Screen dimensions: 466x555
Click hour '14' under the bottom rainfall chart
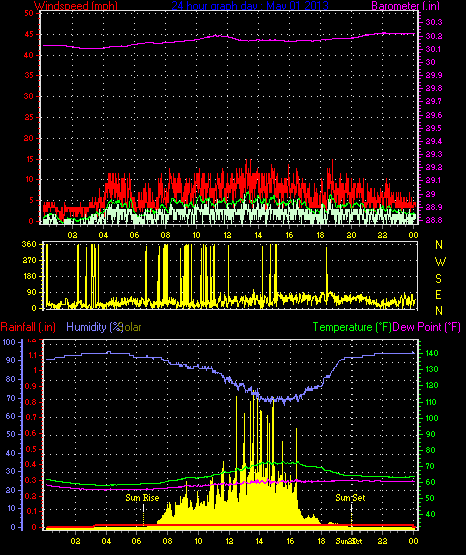[259, 541]
